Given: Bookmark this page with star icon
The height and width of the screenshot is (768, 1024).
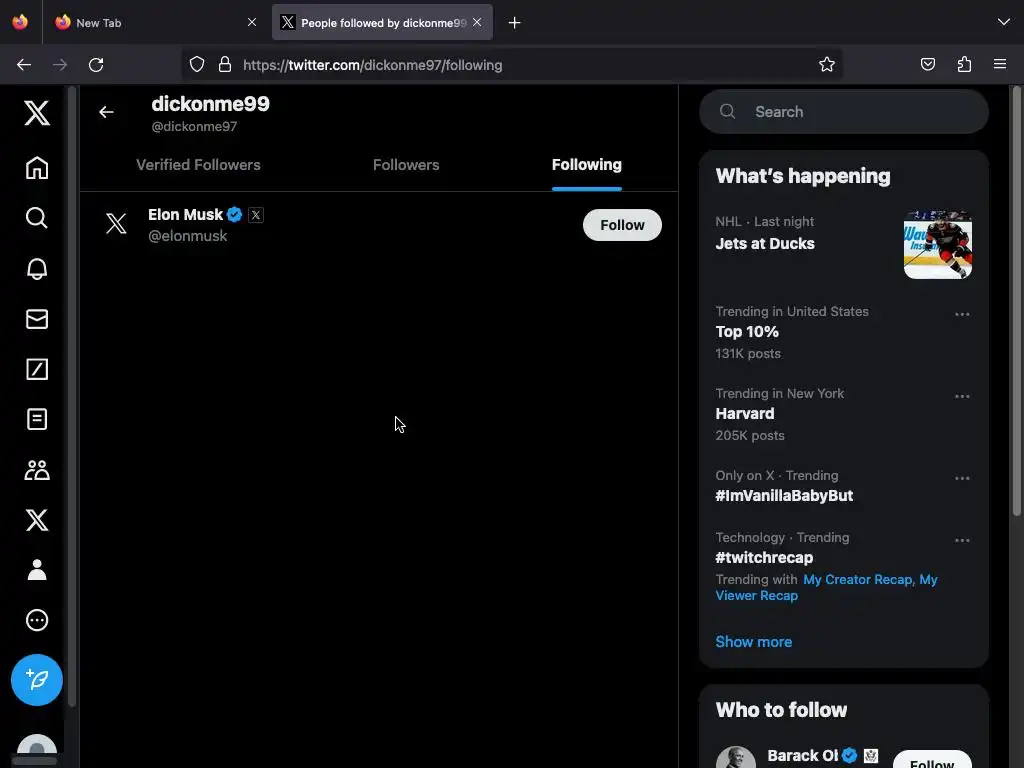Looking at the screenshot, I should point(827,65).
